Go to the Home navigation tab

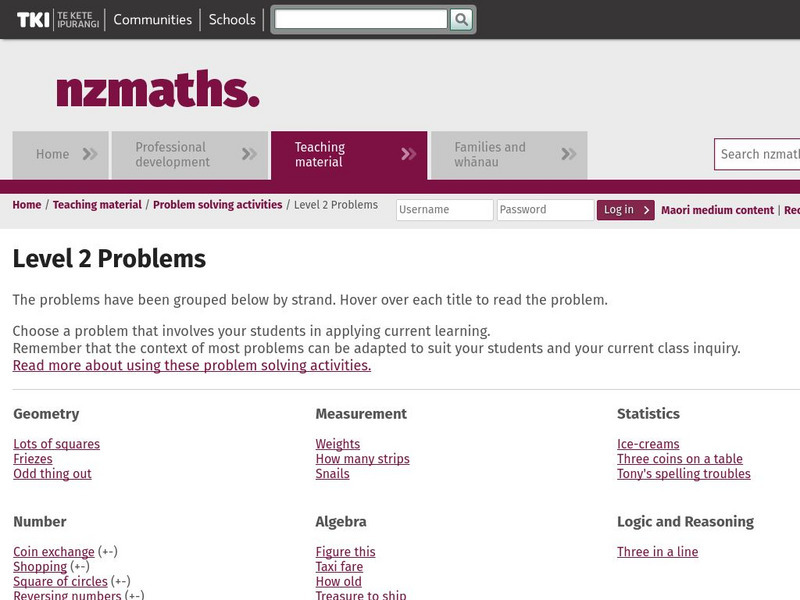coord(60,155)
